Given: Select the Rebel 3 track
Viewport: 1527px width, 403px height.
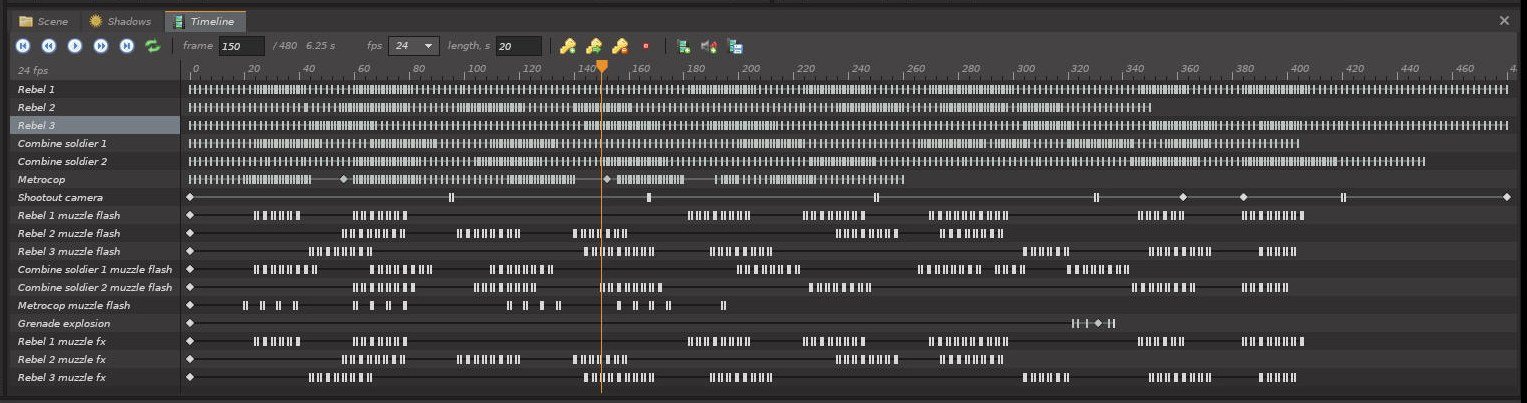Looking at the screenshot, I should [95, 126].
